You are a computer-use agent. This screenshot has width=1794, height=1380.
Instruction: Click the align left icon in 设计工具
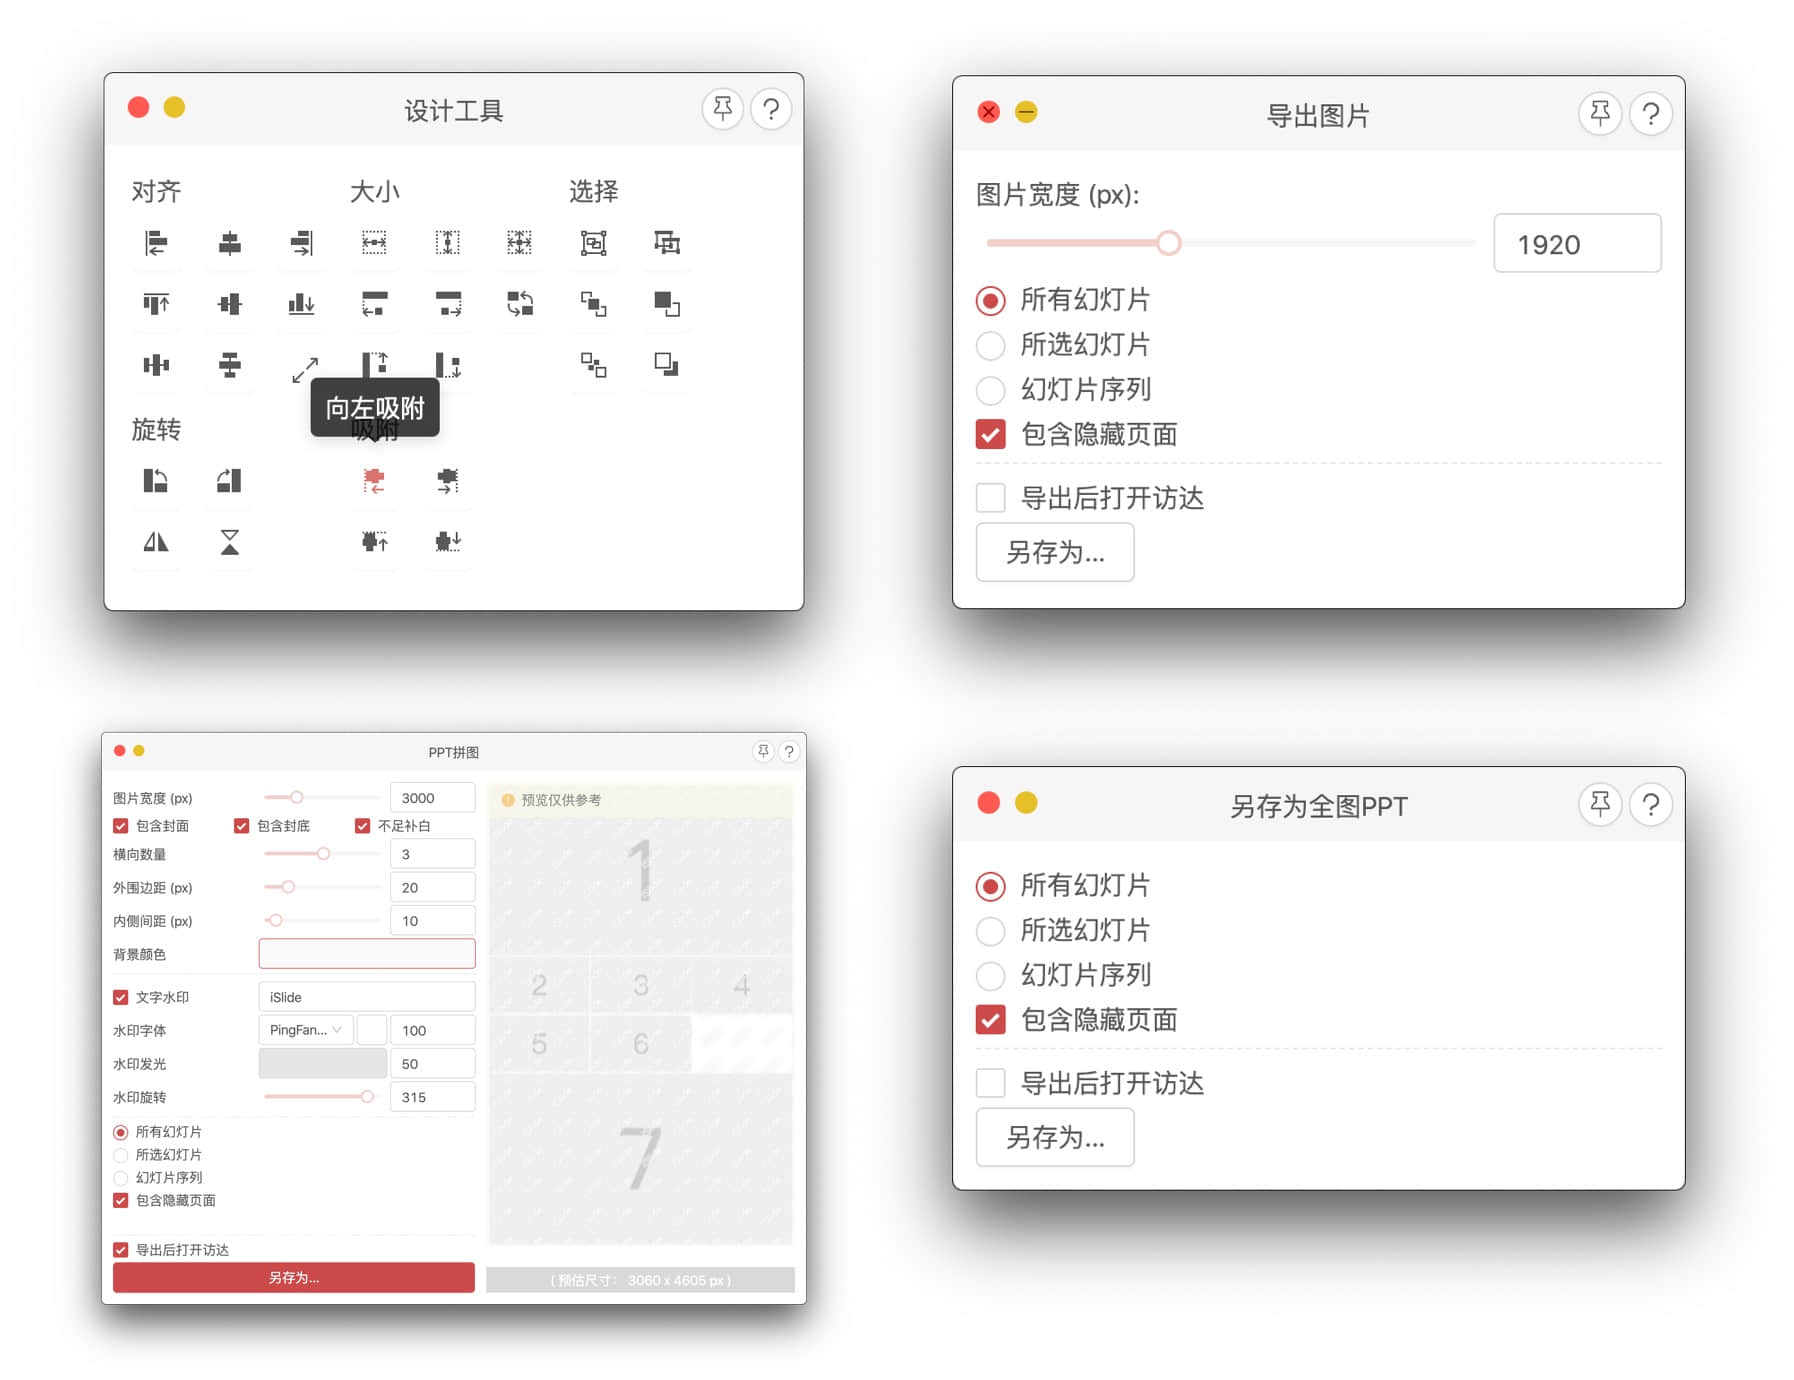156,243
